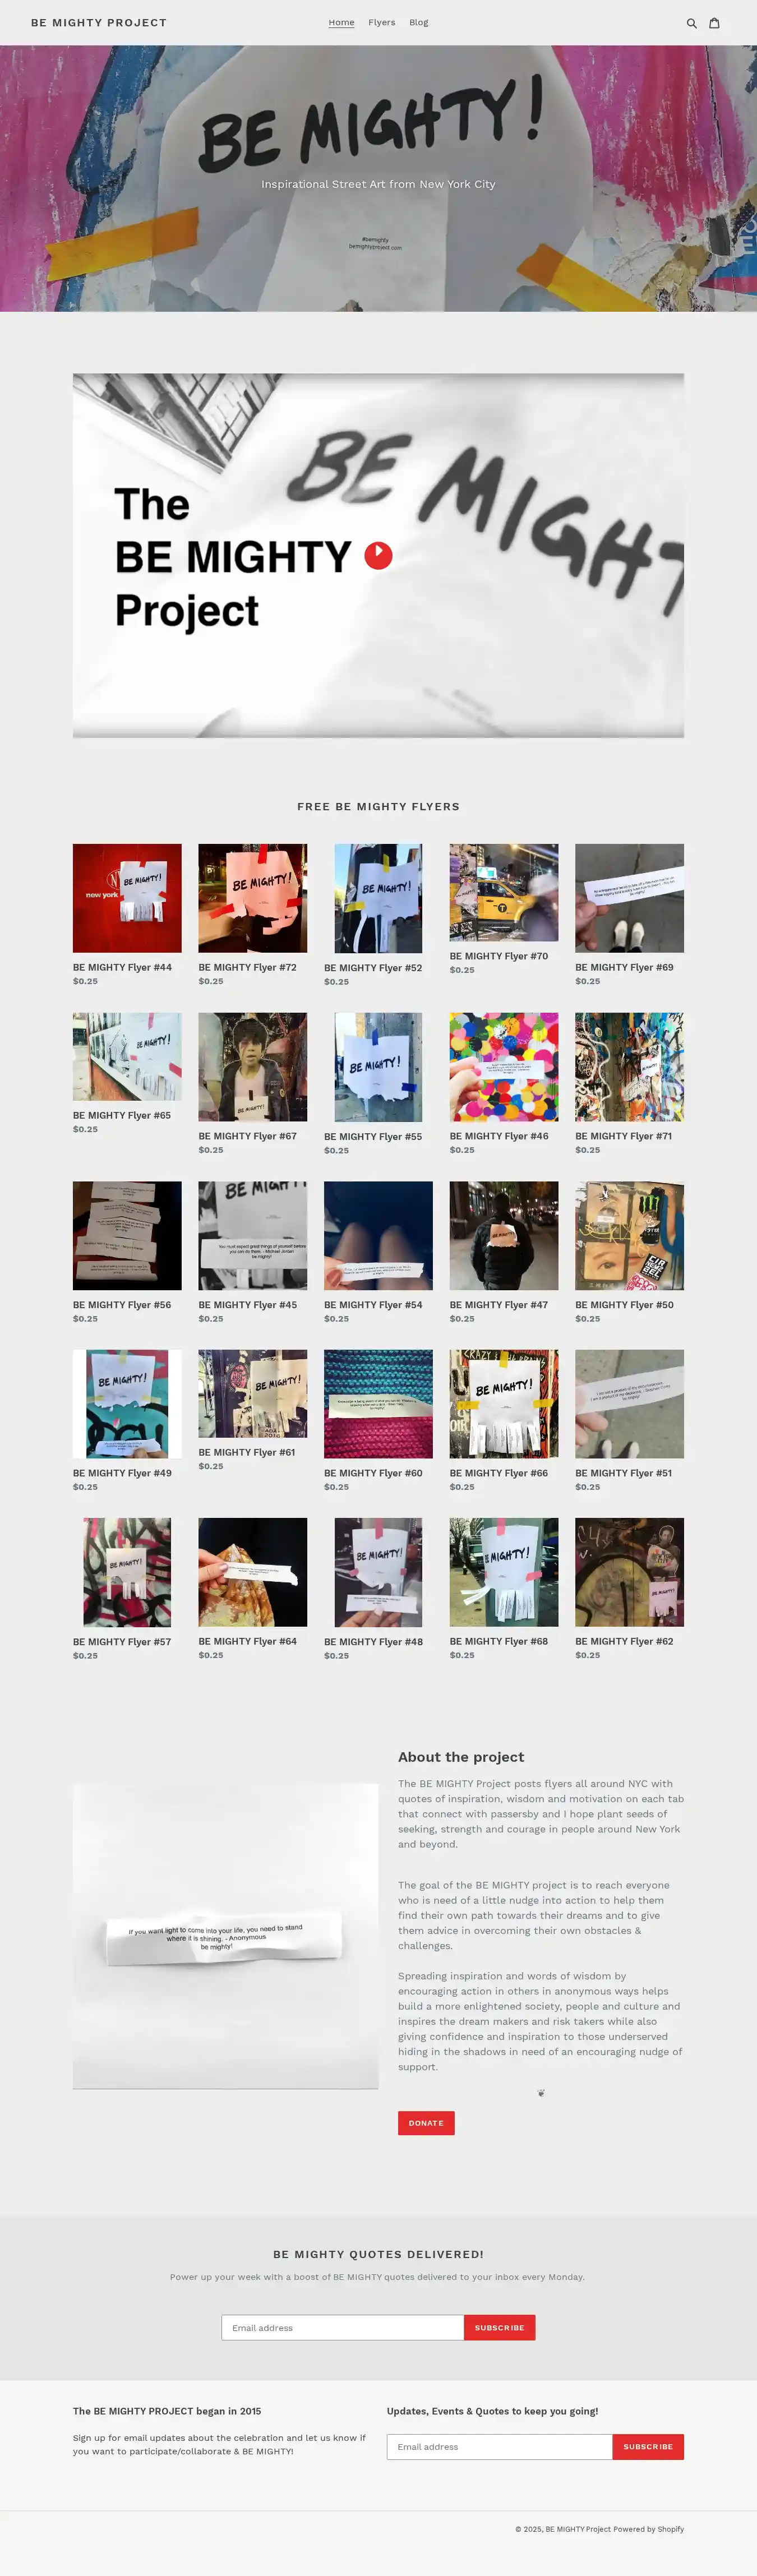Open Powered by Shopify footer link

coord(649,2529)
